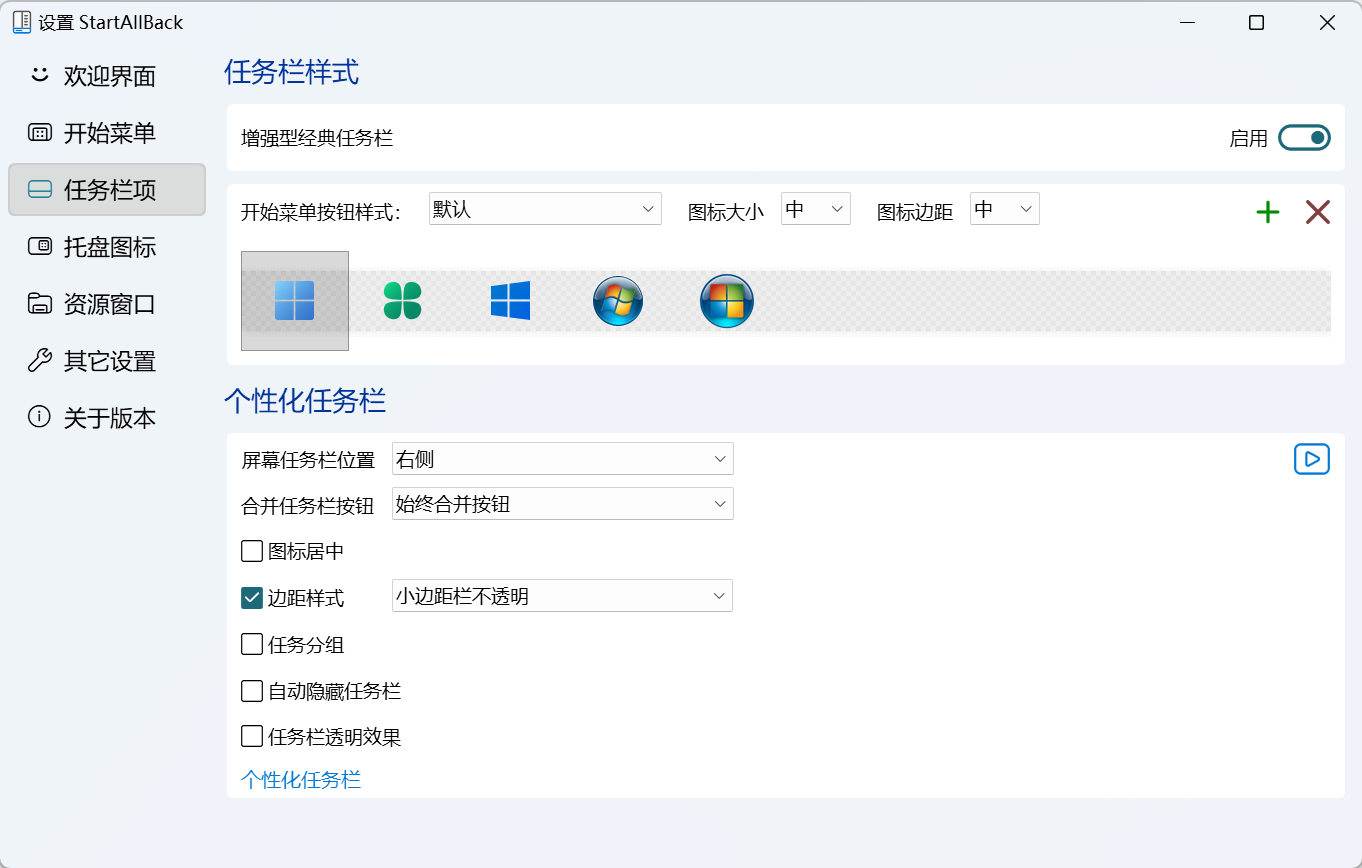Switch to the 开始菜单 section
This screenshot has height=868, width=1362.
coord(107,133)
